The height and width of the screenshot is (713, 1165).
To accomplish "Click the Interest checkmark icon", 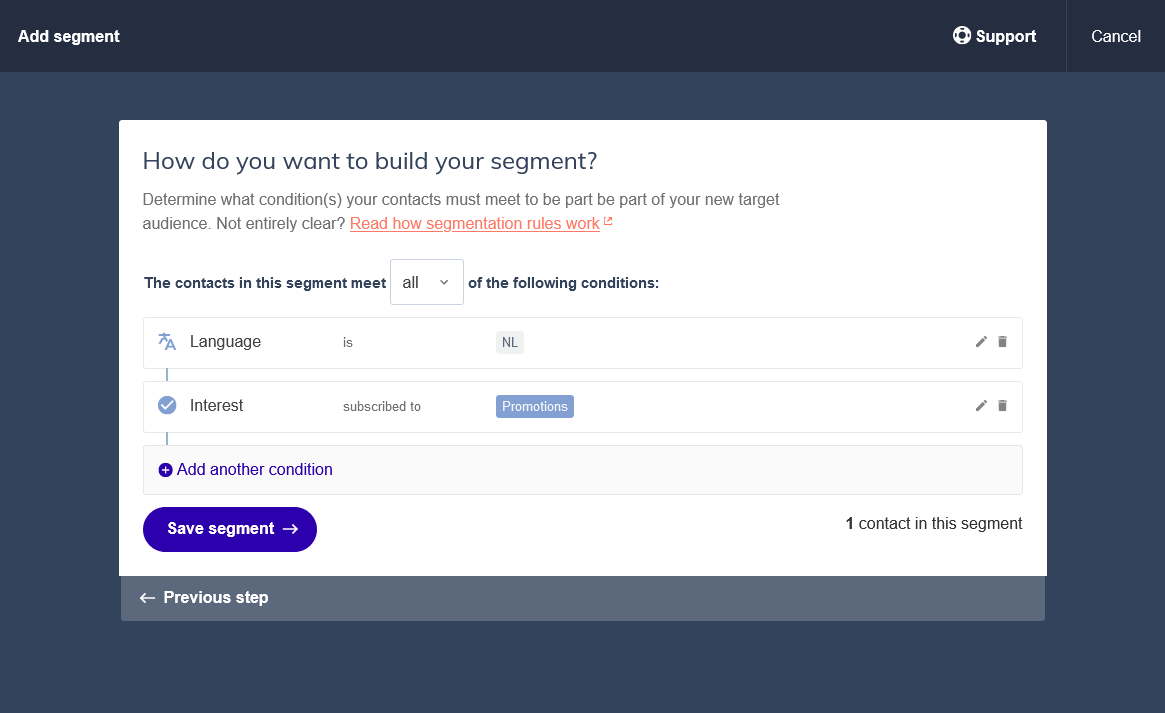I will (x=167, y=406).
